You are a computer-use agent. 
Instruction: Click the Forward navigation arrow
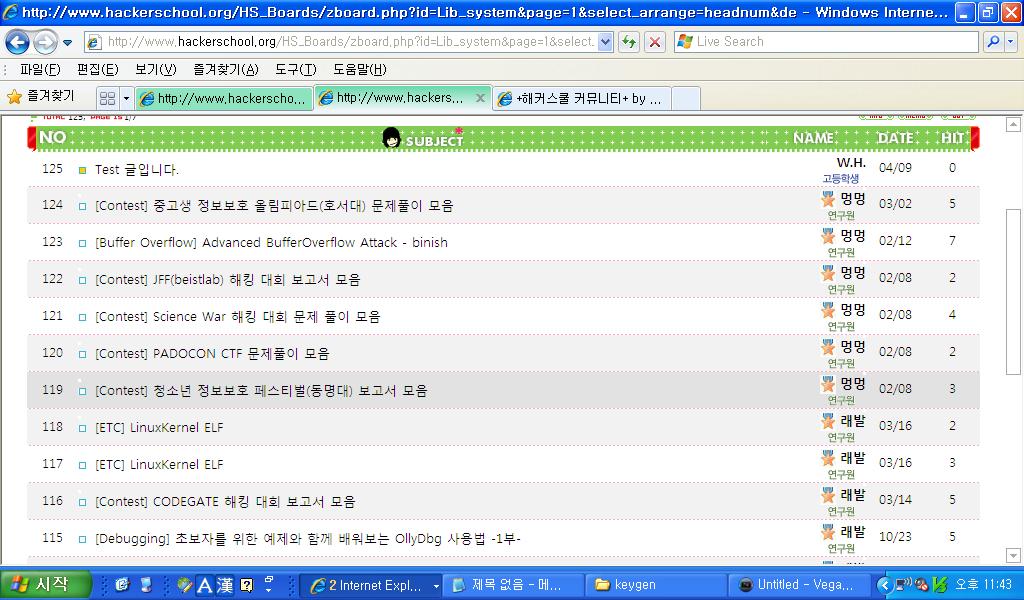(45, 42)
